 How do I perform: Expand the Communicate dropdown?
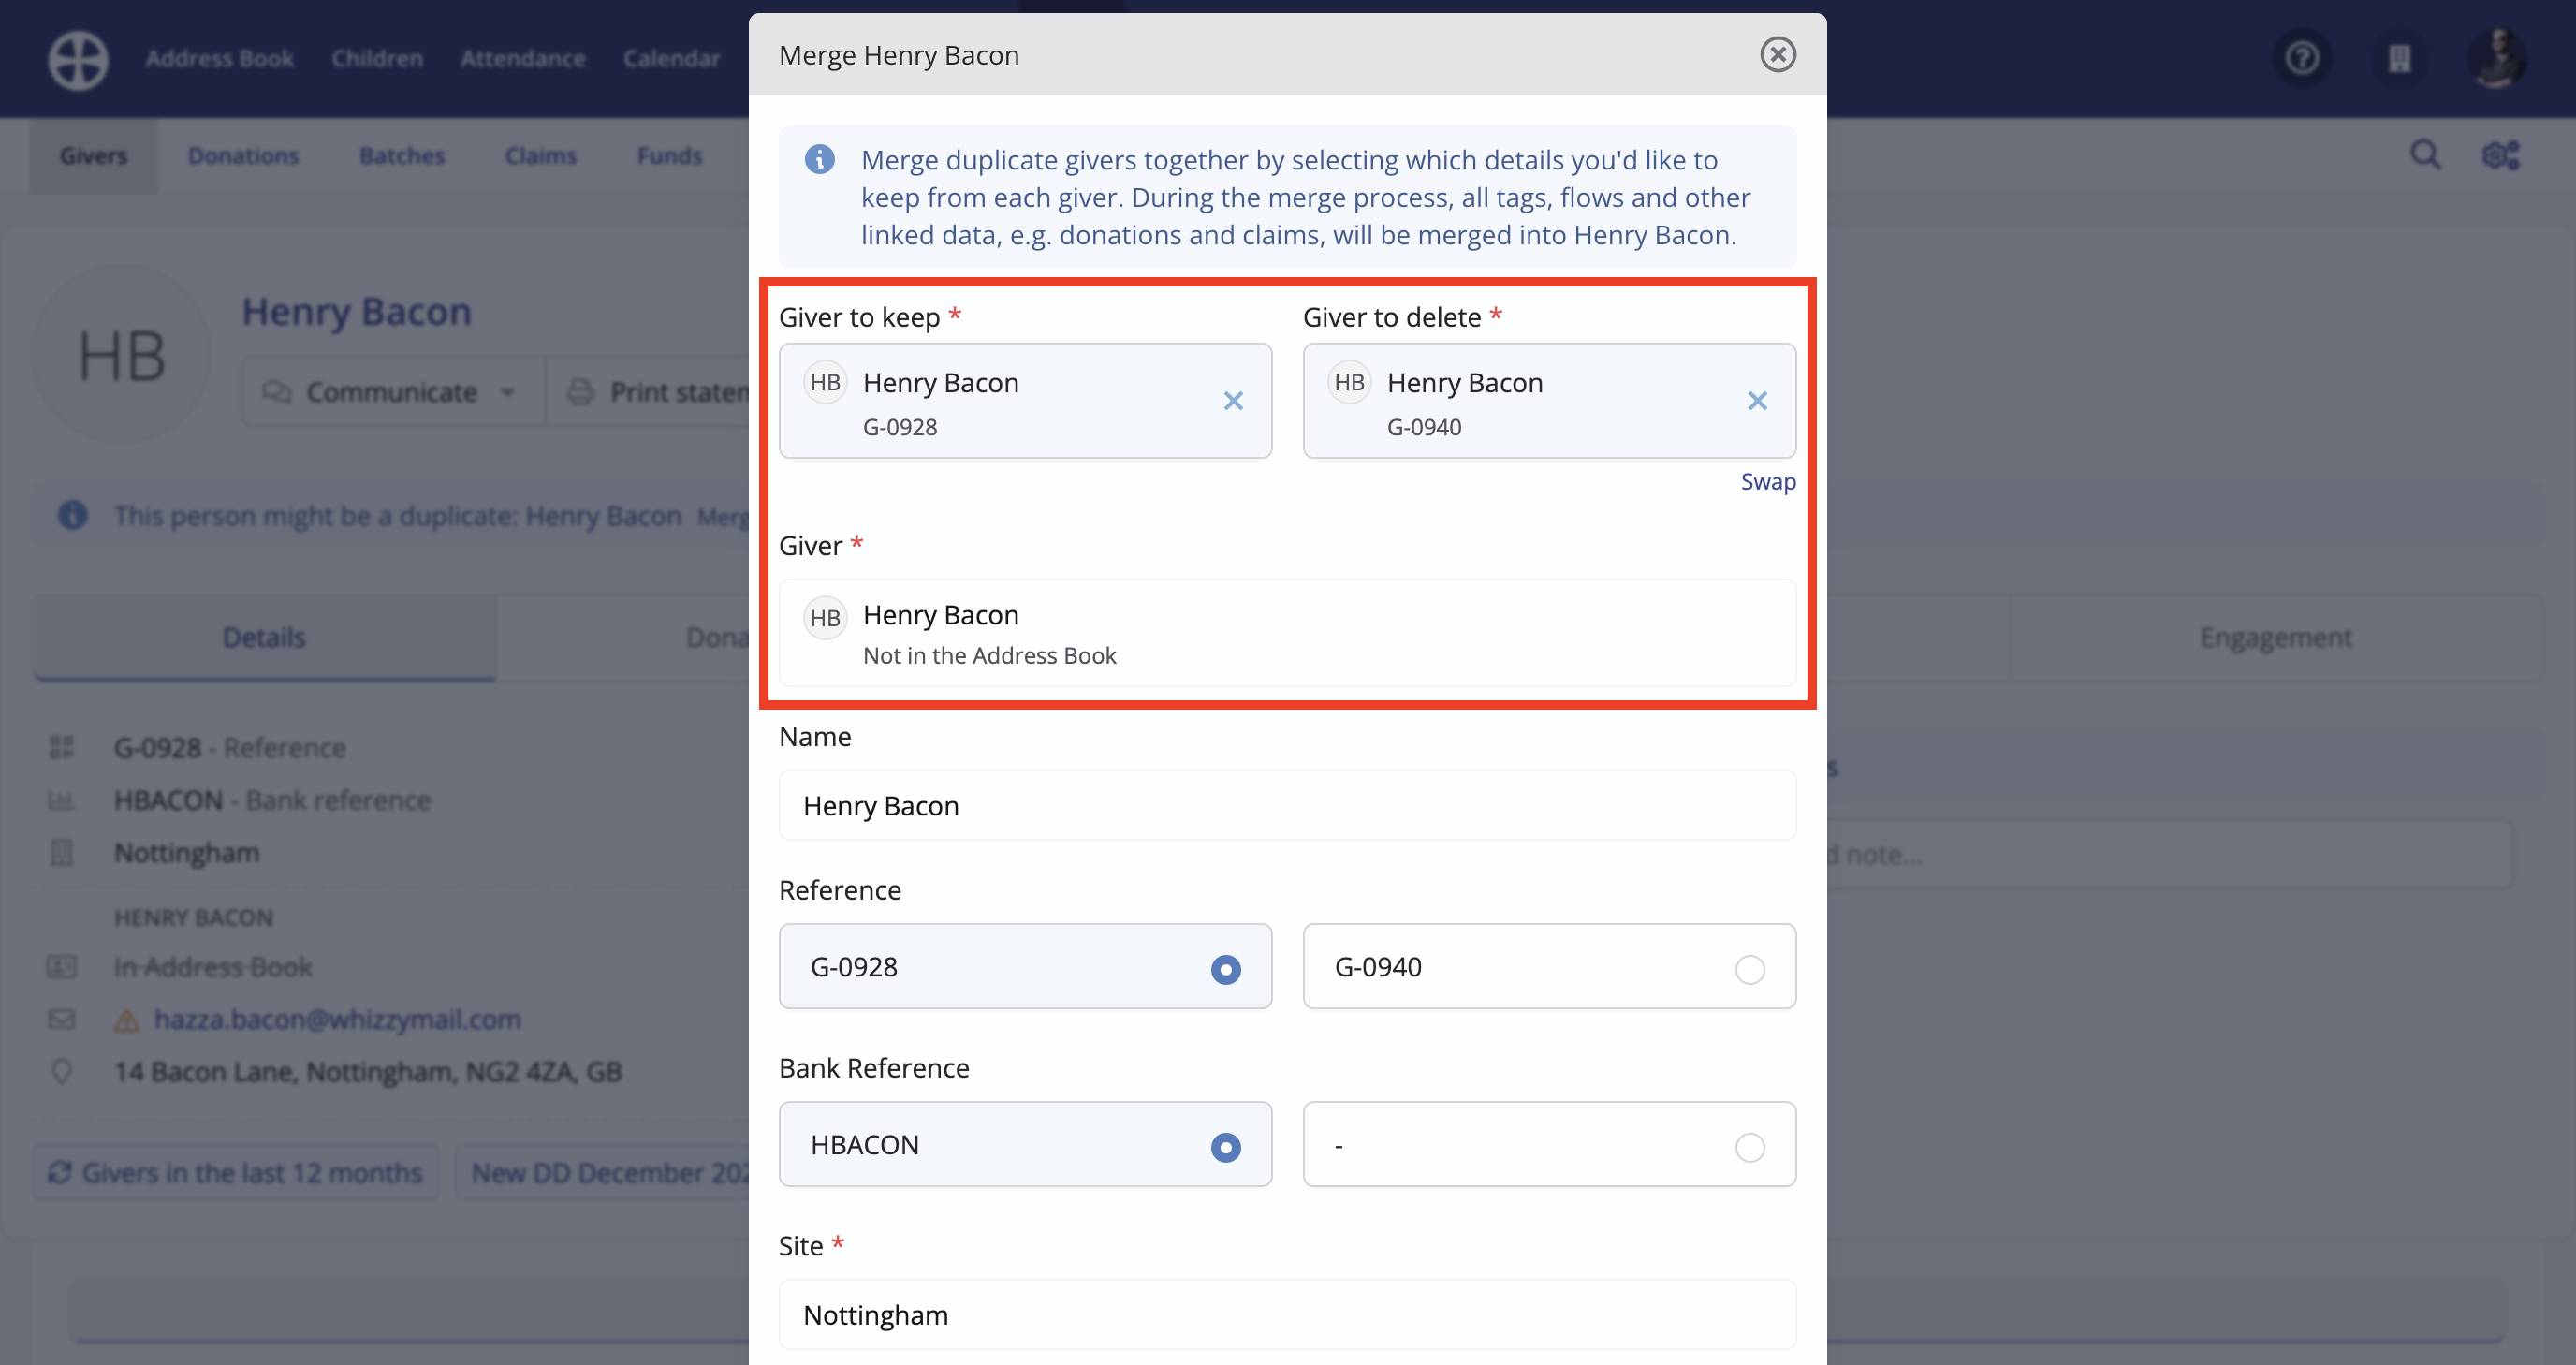coord(392,392)
